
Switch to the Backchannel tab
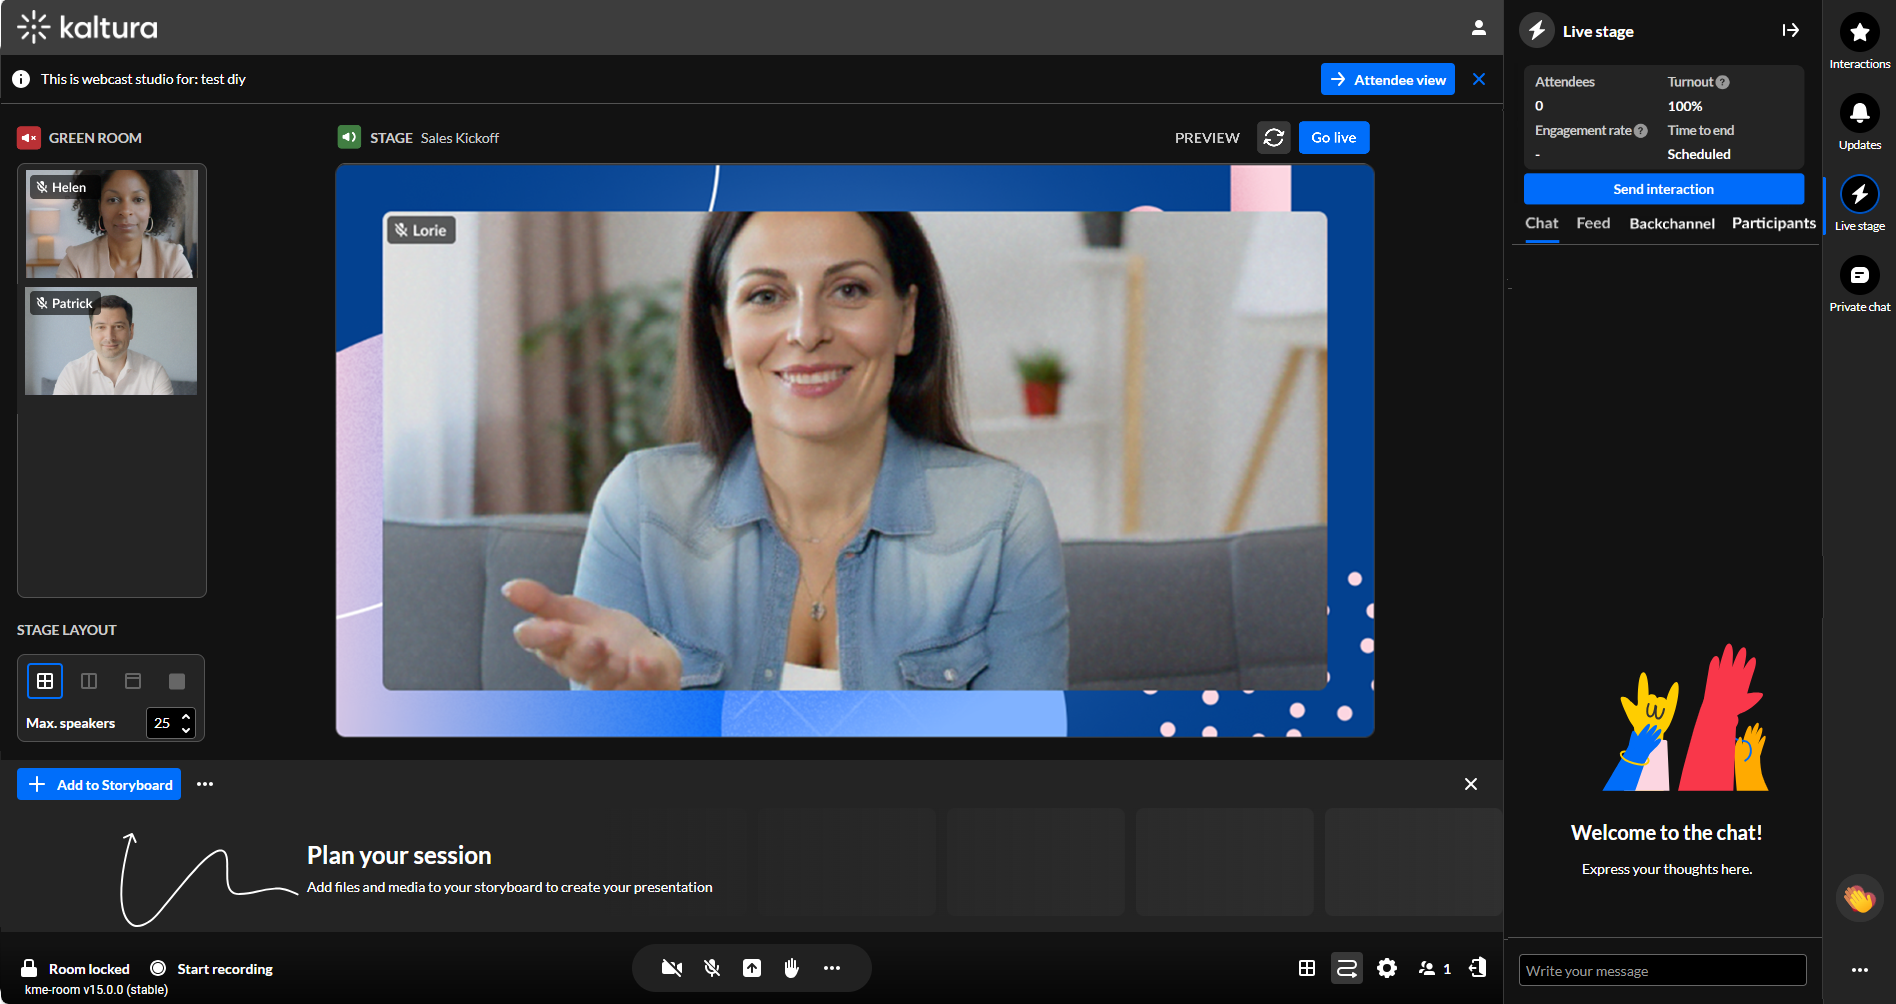pyautogui.click(x=1672, y=223)
